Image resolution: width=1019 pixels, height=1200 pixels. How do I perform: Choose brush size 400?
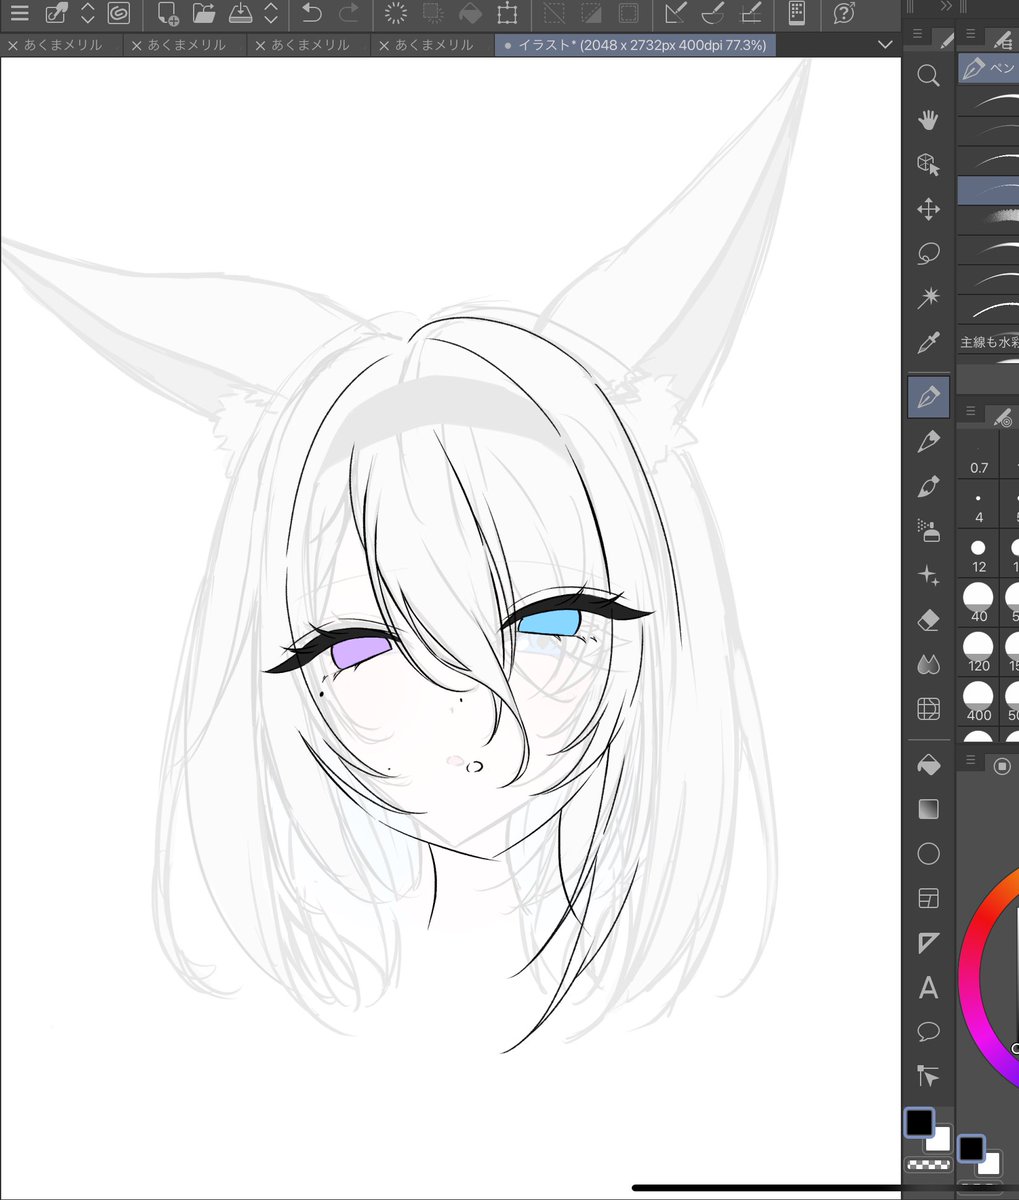978,702
